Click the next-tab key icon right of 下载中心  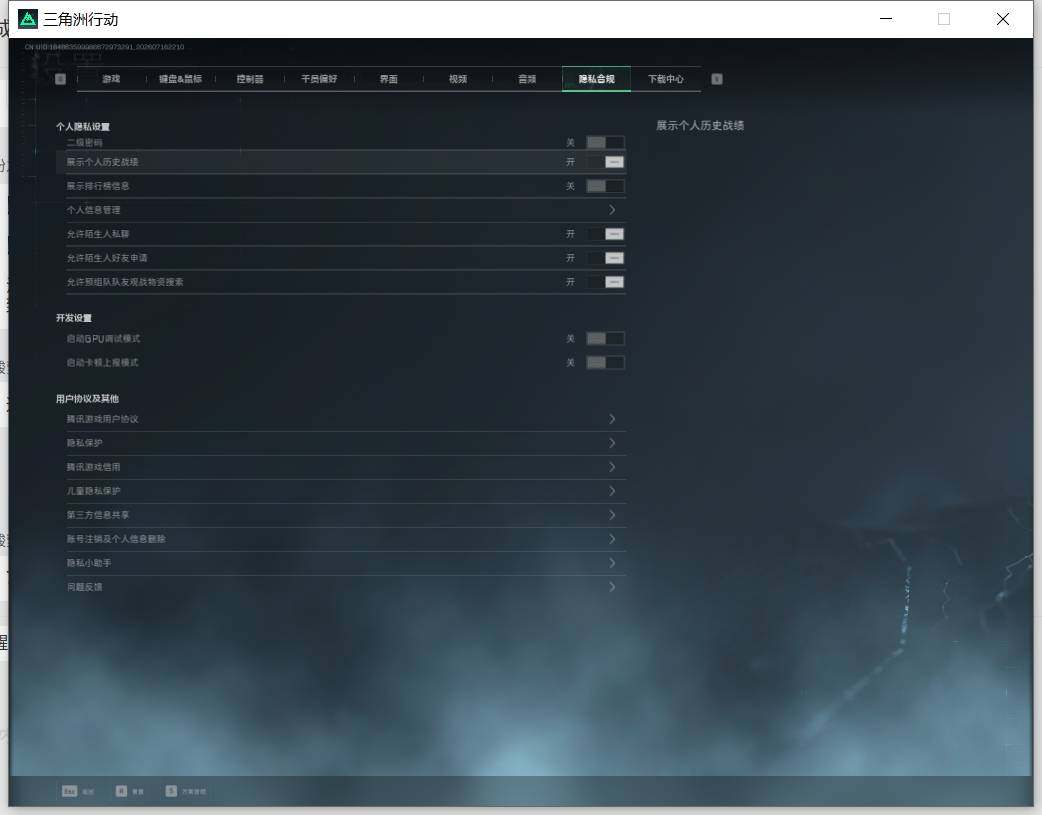coord(716,79)
